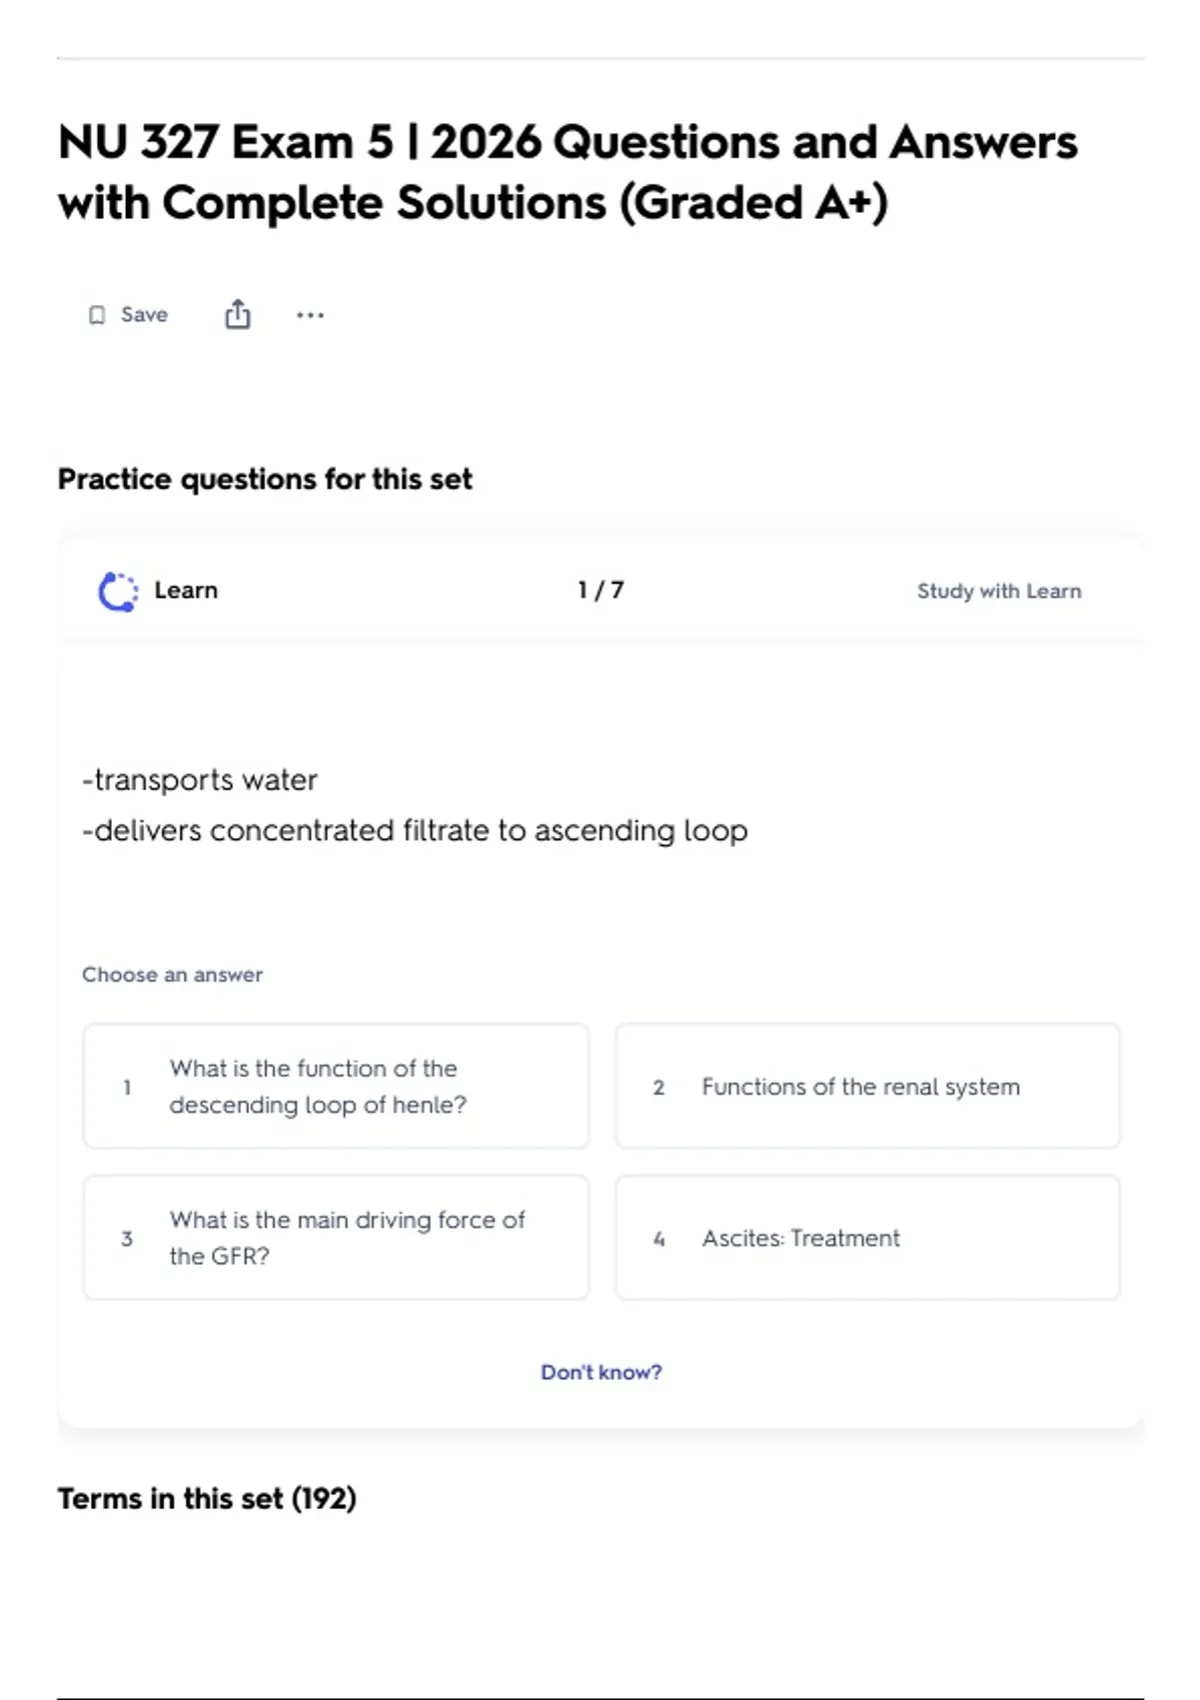Screen dimensions: 1200x1700
Task: Pick answer 3 main driving force of GFR
Action: point(336,1238)
